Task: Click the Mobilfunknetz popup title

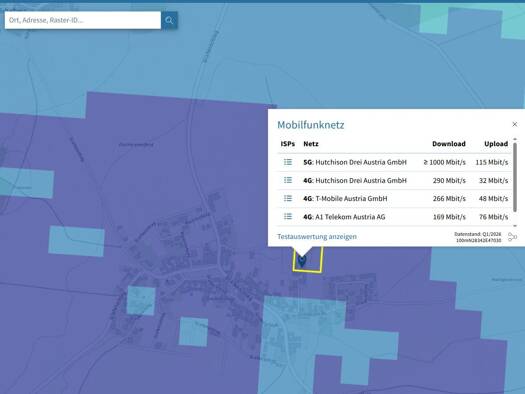Action: click(x=311, y=125)
